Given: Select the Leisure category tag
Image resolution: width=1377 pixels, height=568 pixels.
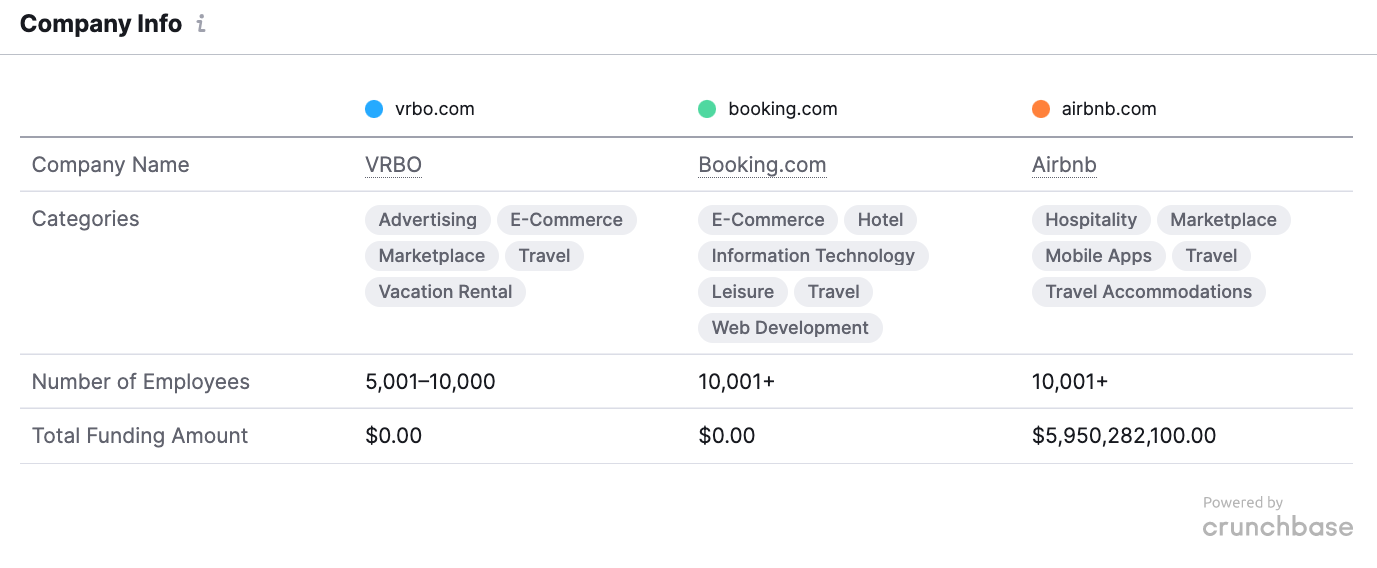Looking at the screenshot, I should (742, 292).
